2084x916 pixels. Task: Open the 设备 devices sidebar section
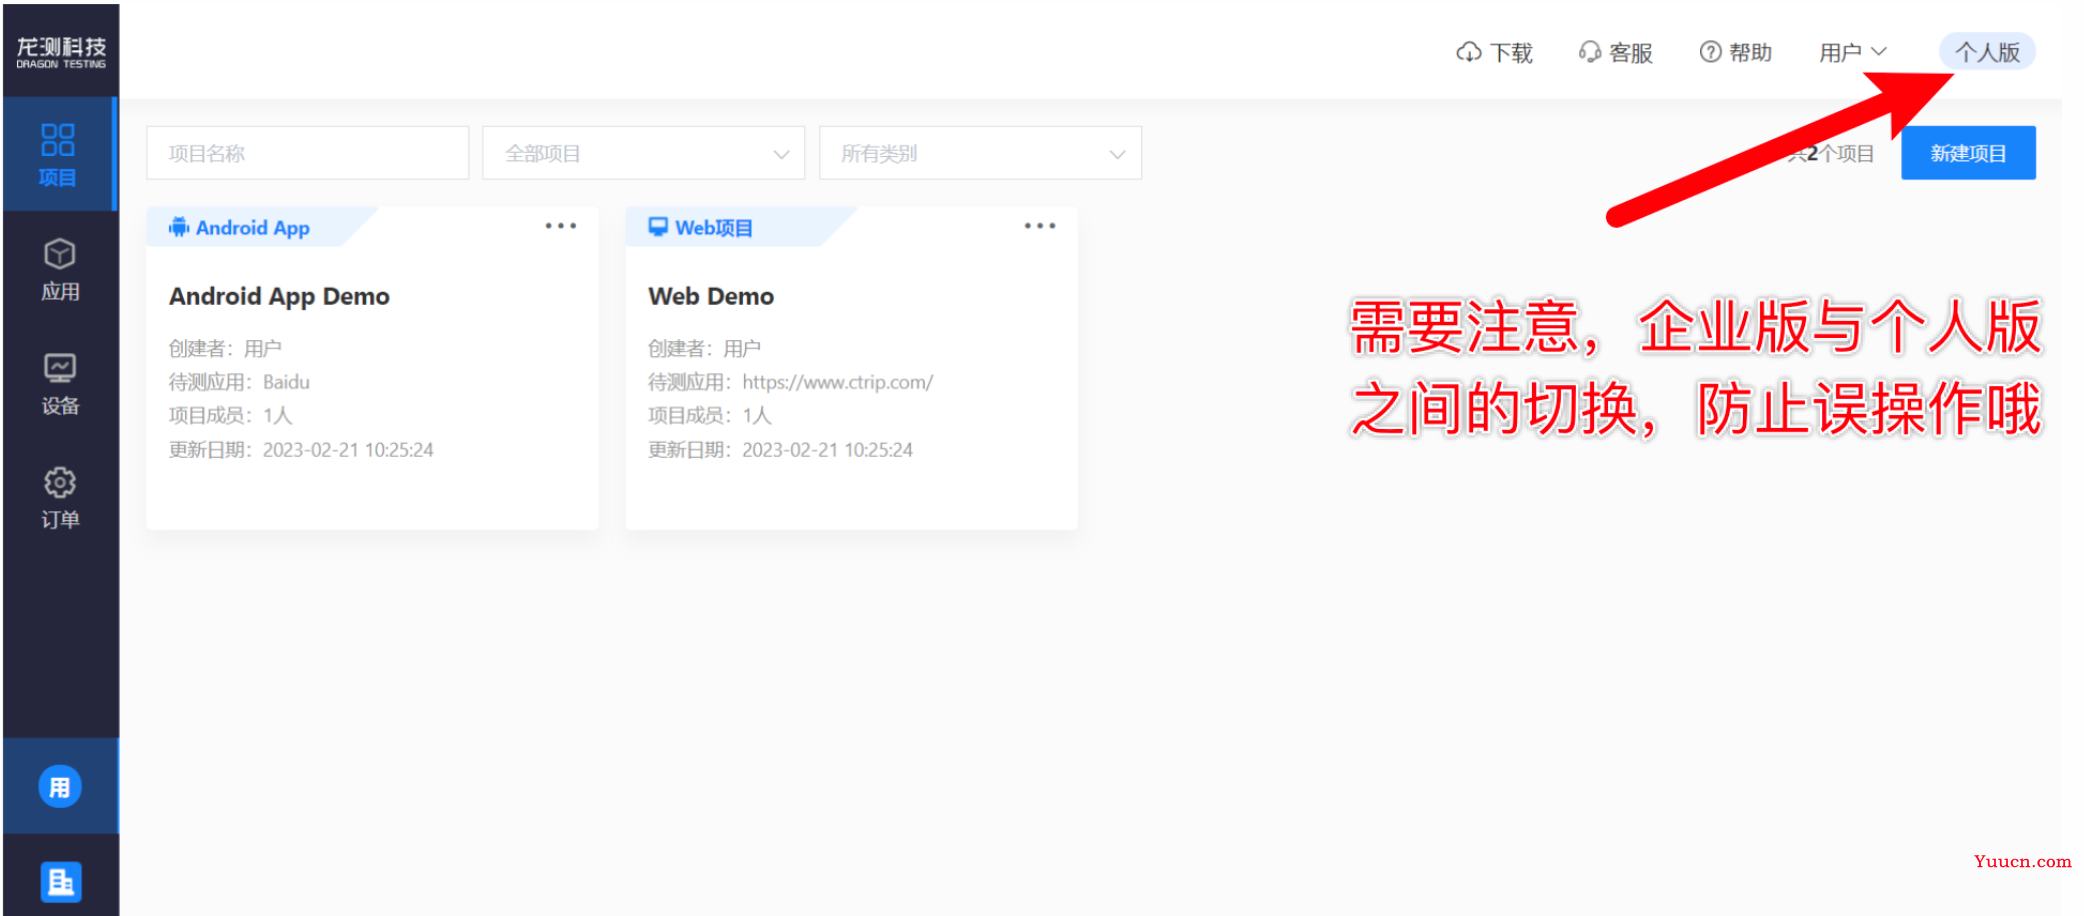60,384
